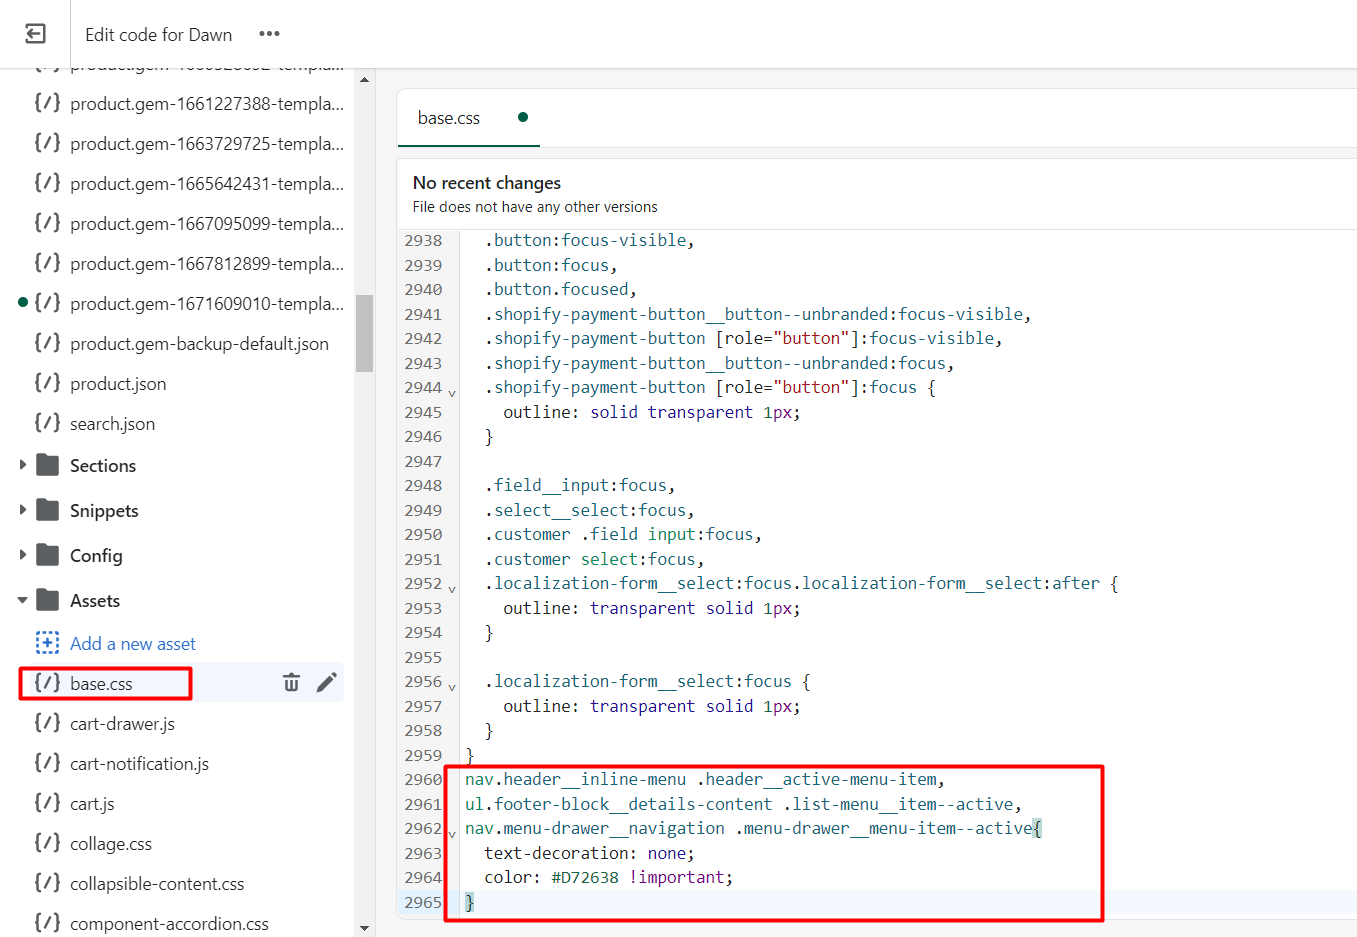Open product.gem-1661227388 template file
Viewport: 1357px width, 937px height.
tap(207, 103)
